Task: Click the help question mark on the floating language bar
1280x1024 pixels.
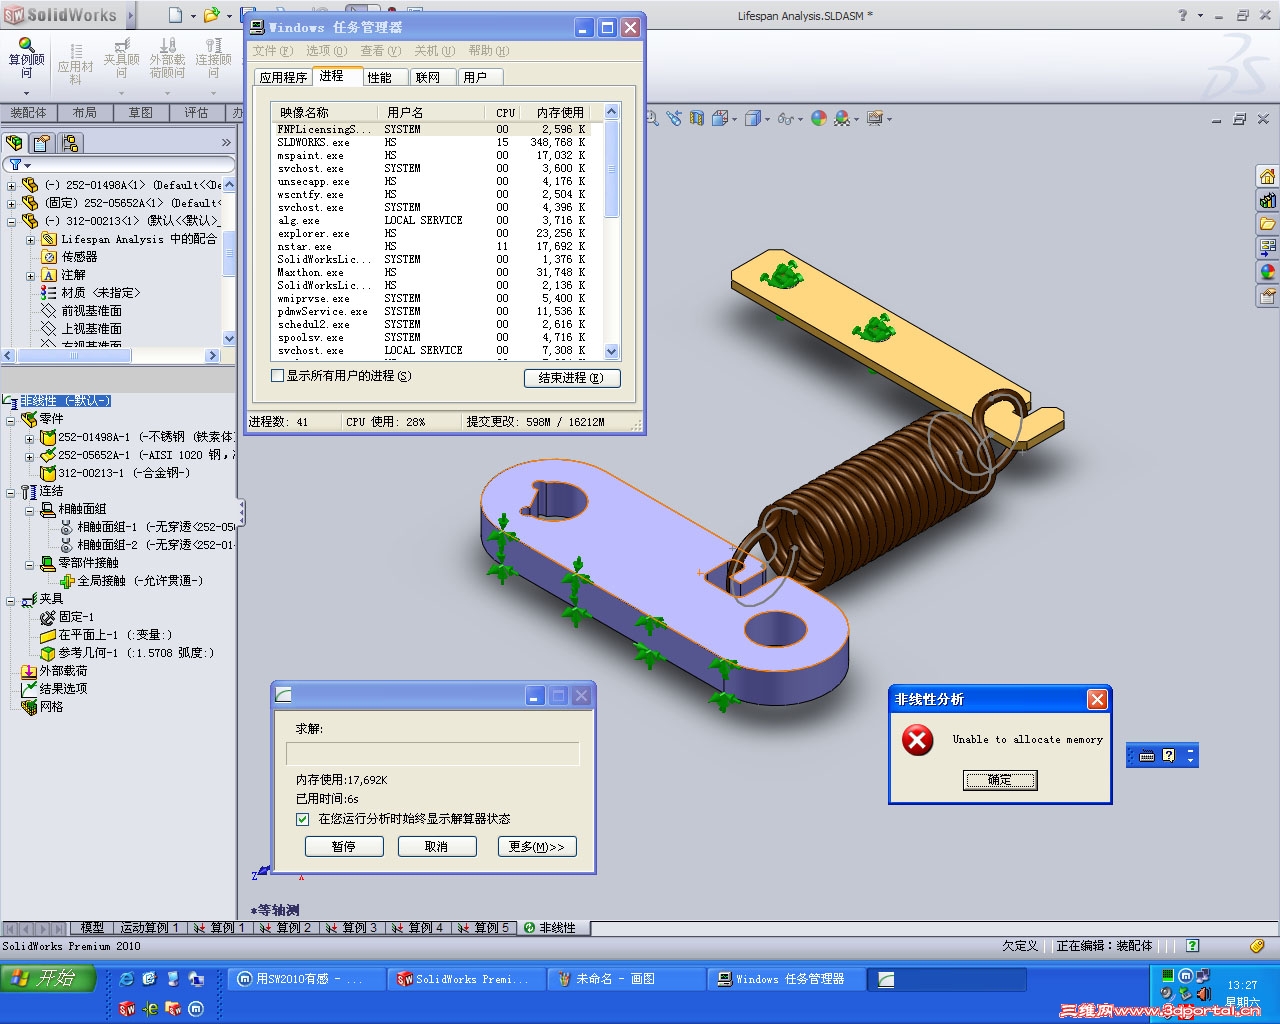Action: (1168, 756)
